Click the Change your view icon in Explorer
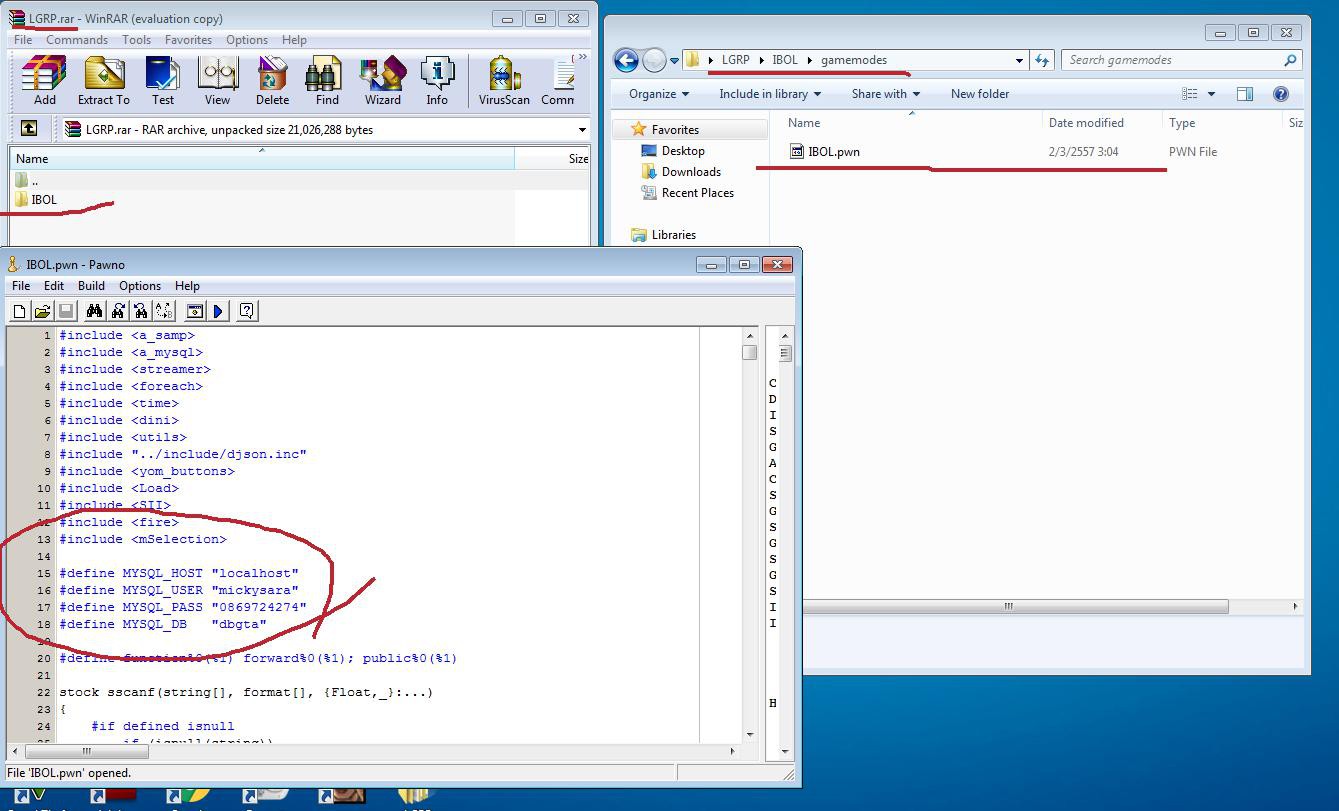Viewport: 1339px width, 811px height. 1190,94
